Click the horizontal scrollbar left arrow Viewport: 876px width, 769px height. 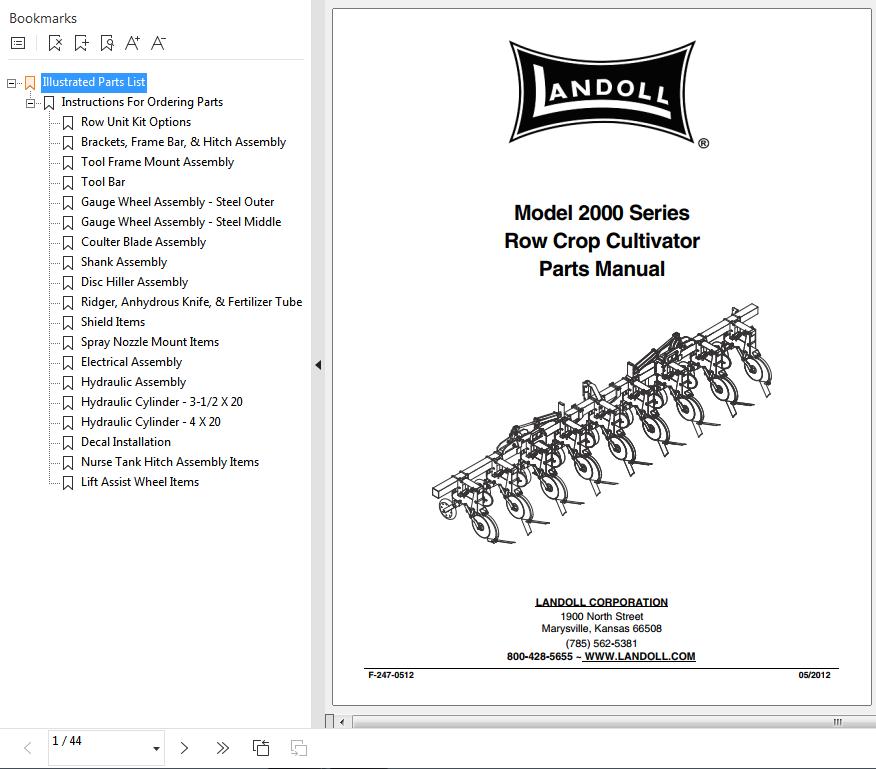pos(342,721)
